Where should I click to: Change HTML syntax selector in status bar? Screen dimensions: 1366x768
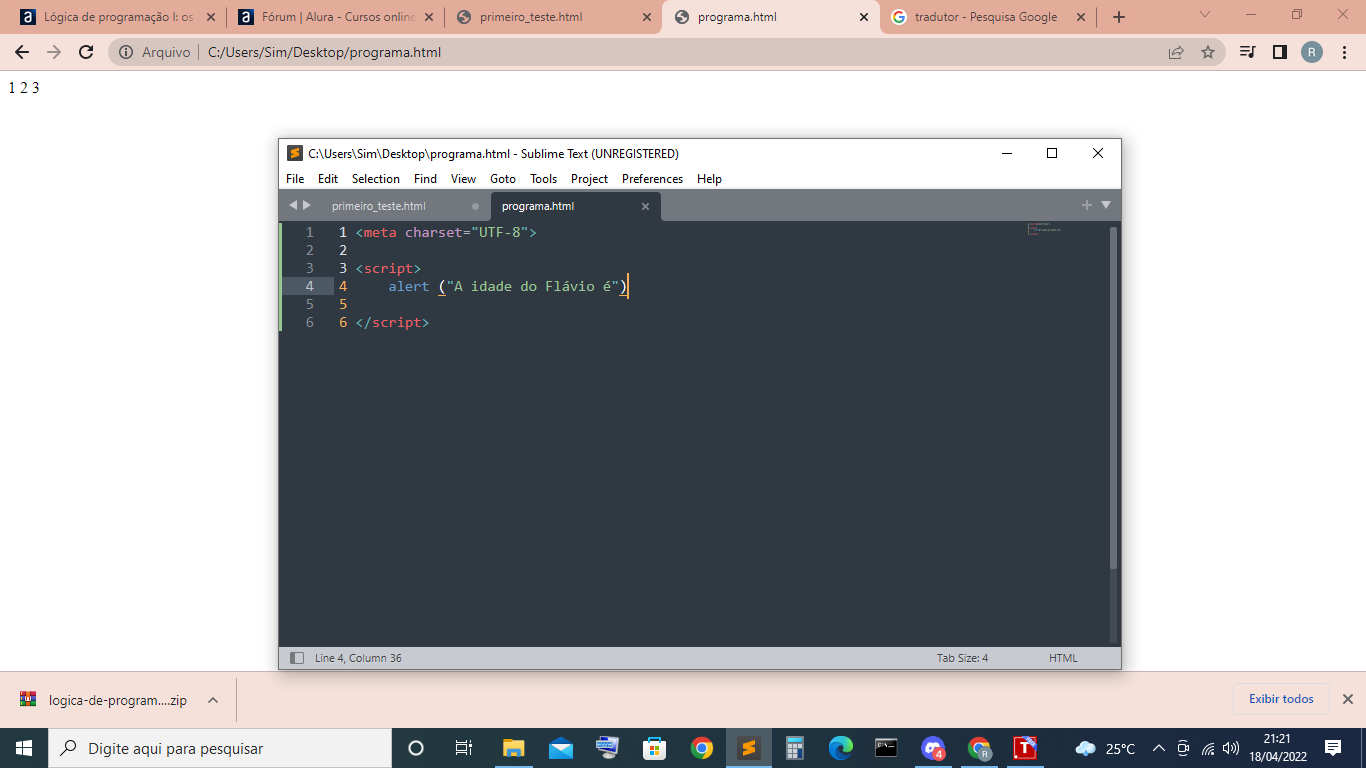1063,658
